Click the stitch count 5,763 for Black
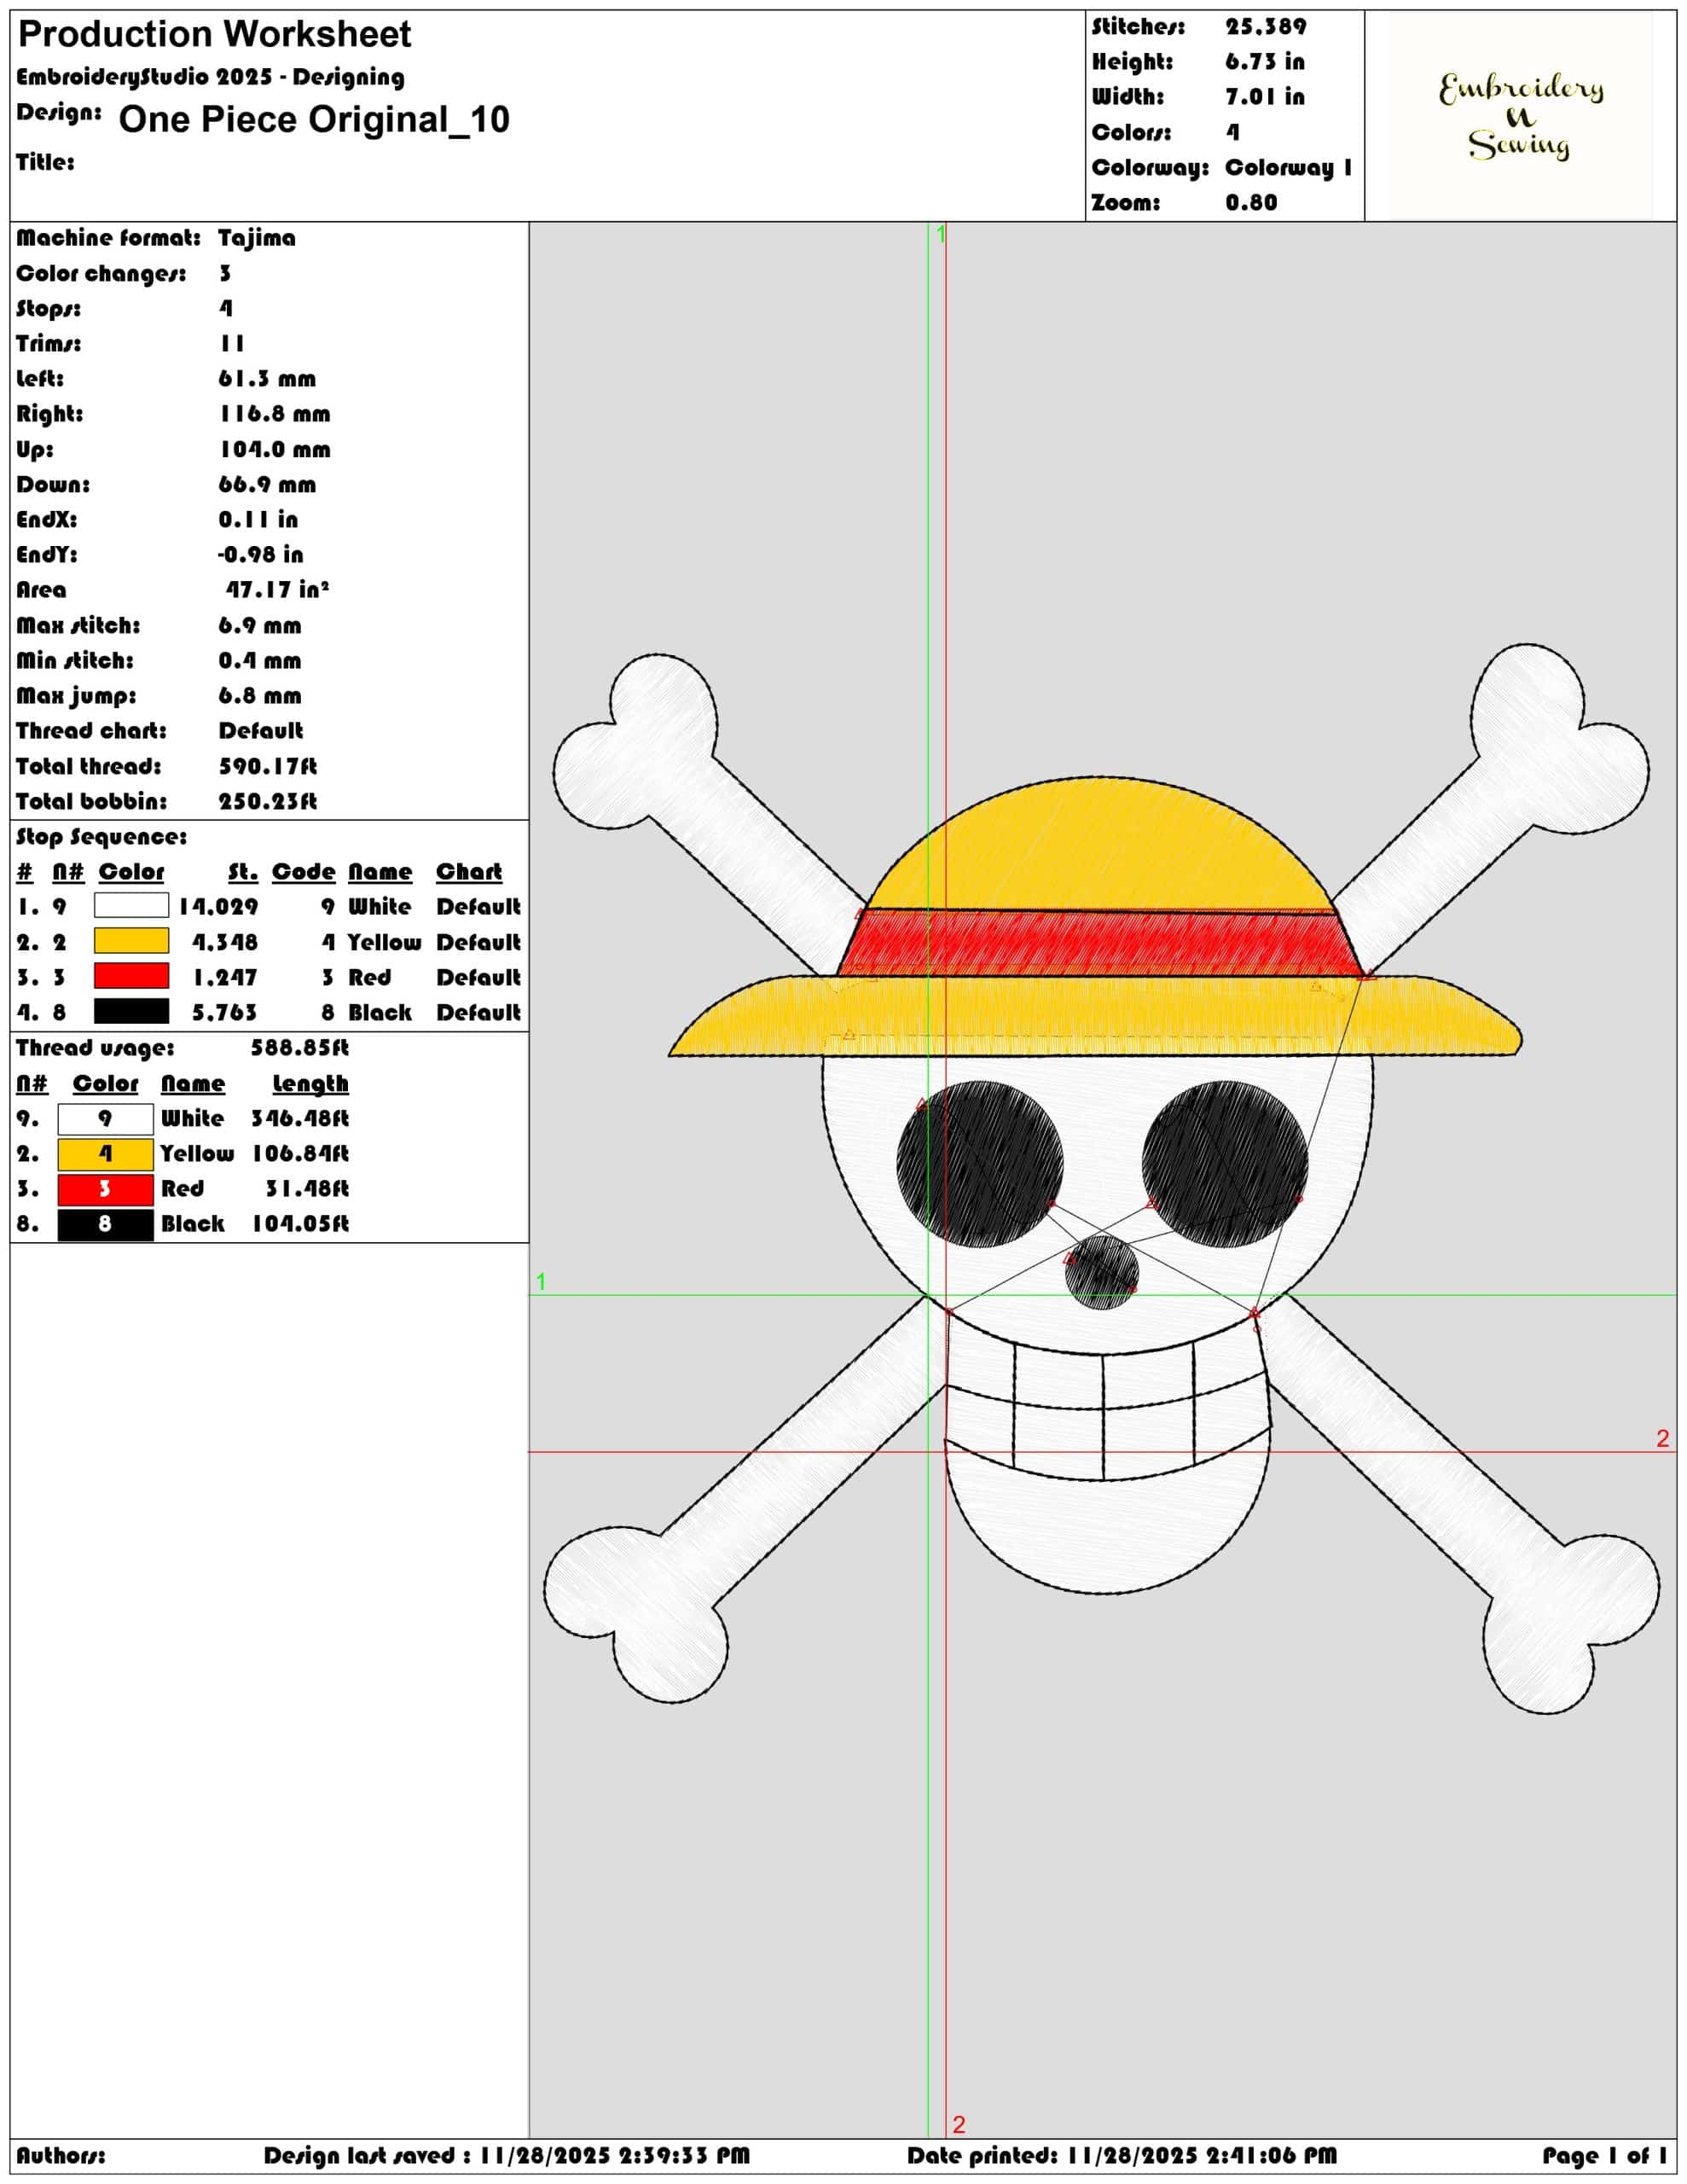Image resolution: width=1687 pixels, height=2184 pixels. point(225,1012)
